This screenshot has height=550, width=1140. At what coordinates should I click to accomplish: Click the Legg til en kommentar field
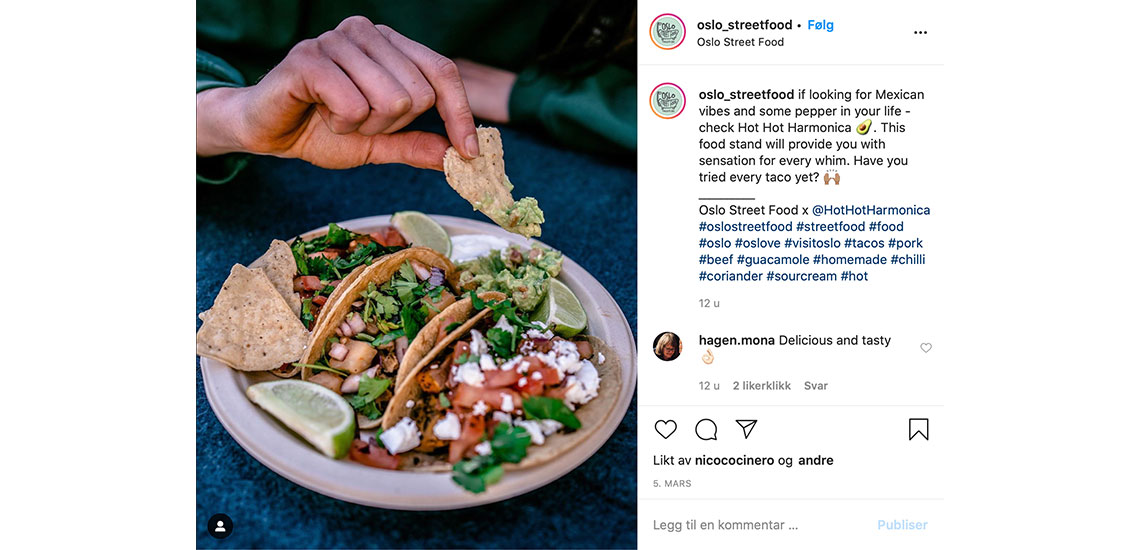(x=756, y=525)
